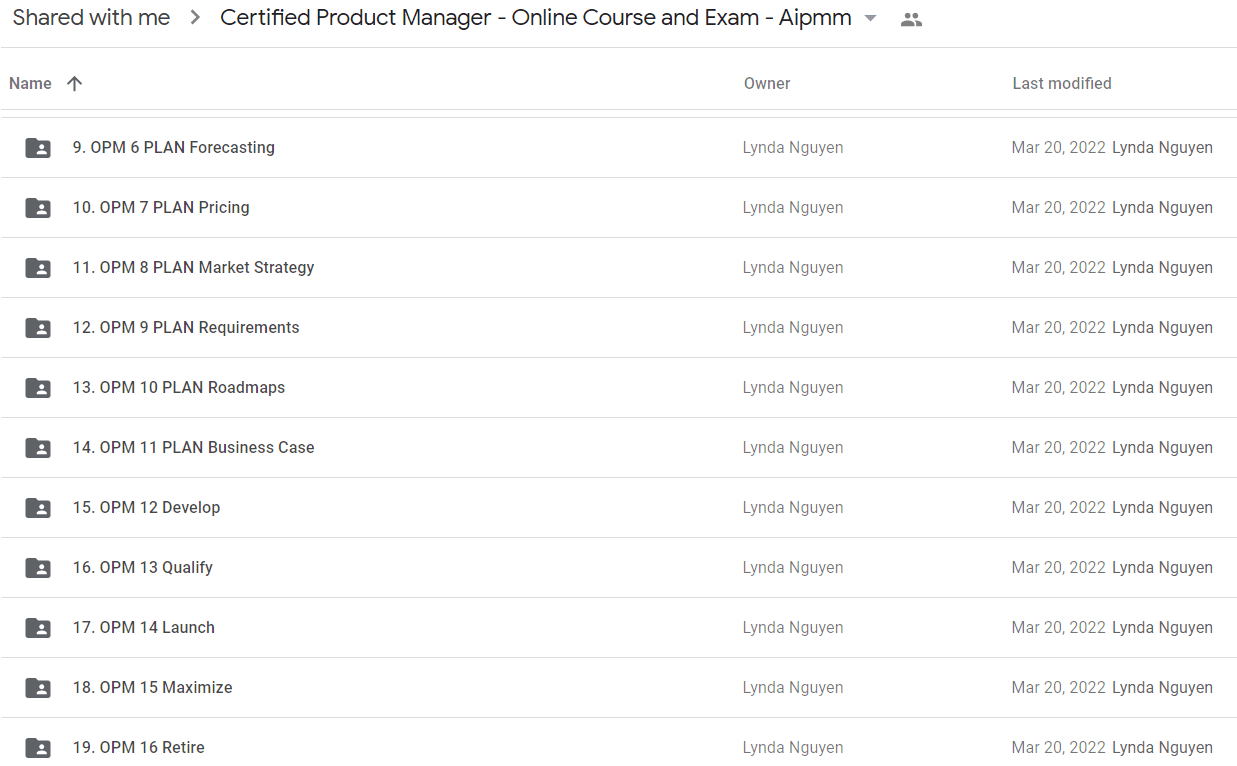This screenshot has width=1237, height=766.
Task: Click the folder icon for OPM 11 PLAN Business Case
Action: [x=38, y=448]
